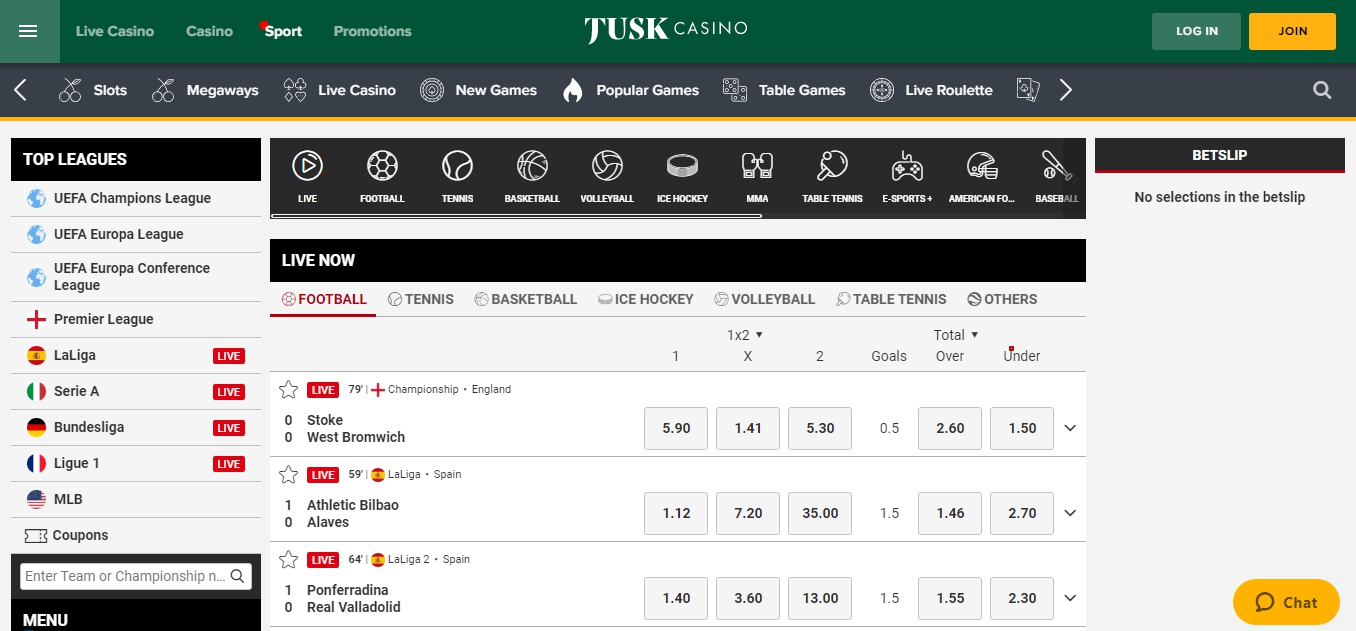Image resolution: width=1356 pixels, height=631 pixels.
Task: Toggle favorite star for Athletic Bilbao match
Action: [x=289, y=475]
